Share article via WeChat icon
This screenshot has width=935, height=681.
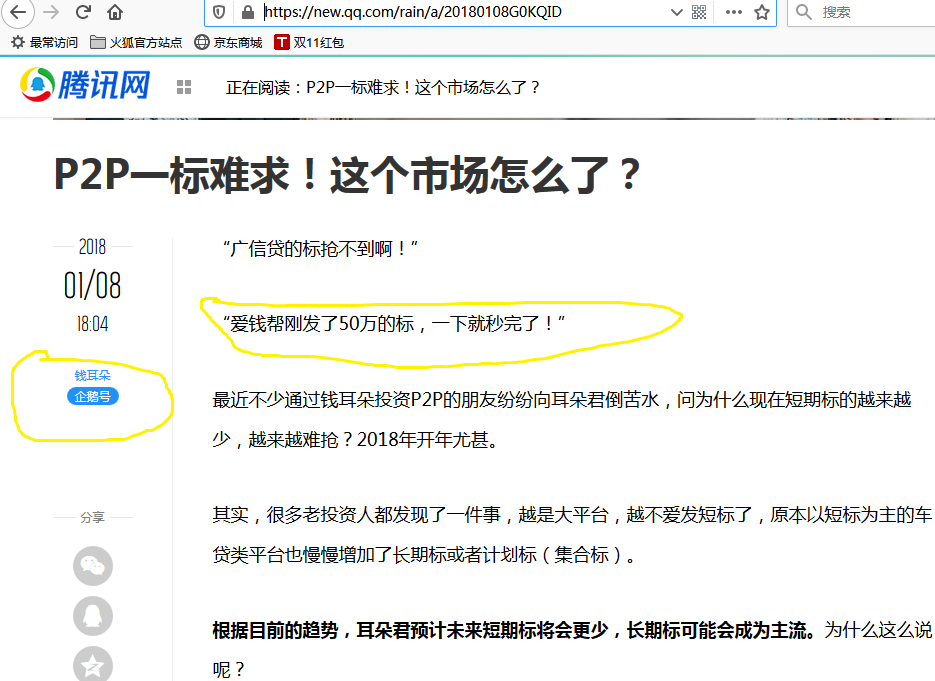click(93, 565)
